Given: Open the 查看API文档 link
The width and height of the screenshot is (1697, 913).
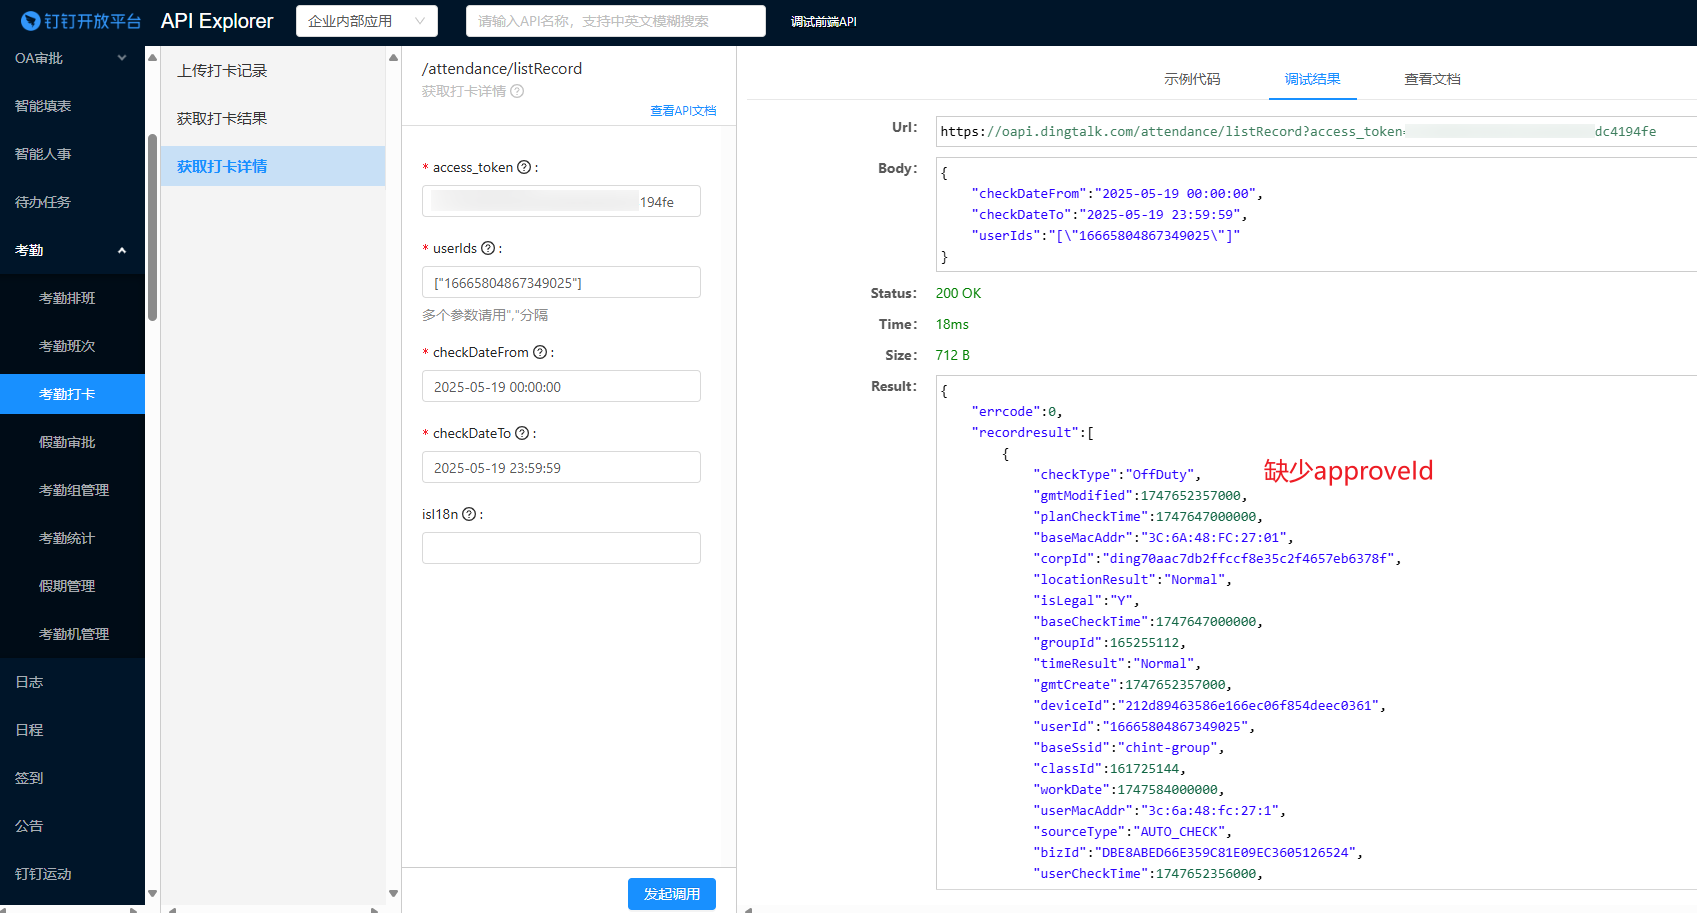Looking at the screenshot, I should (x=683, y=111).
